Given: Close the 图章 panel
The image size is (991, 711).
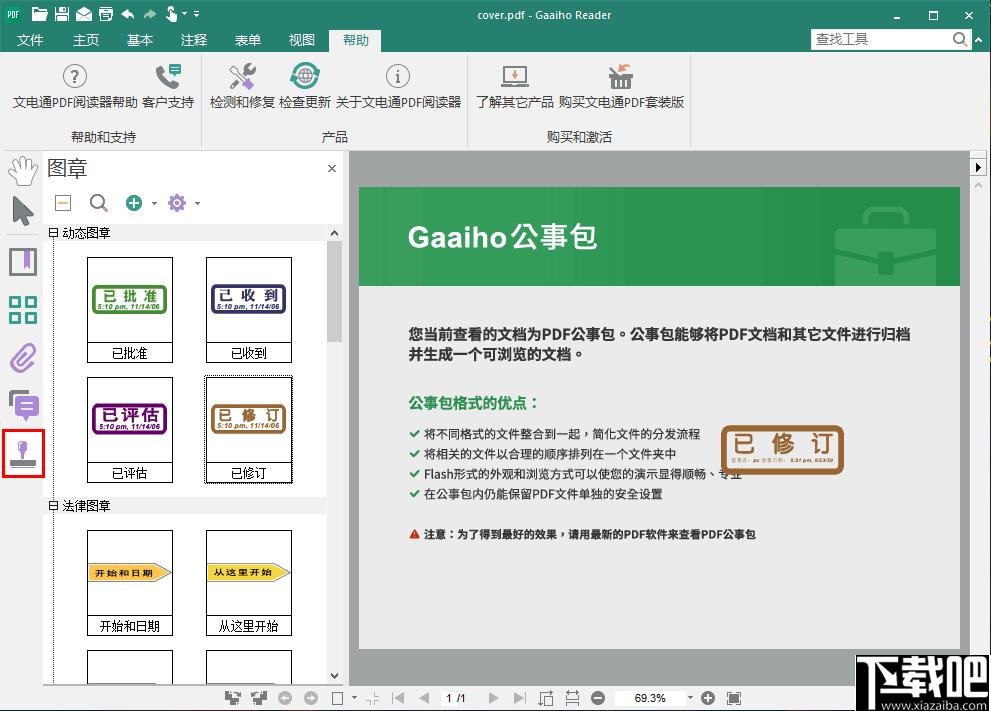Looking at the screenshot, I should point(332,168).
